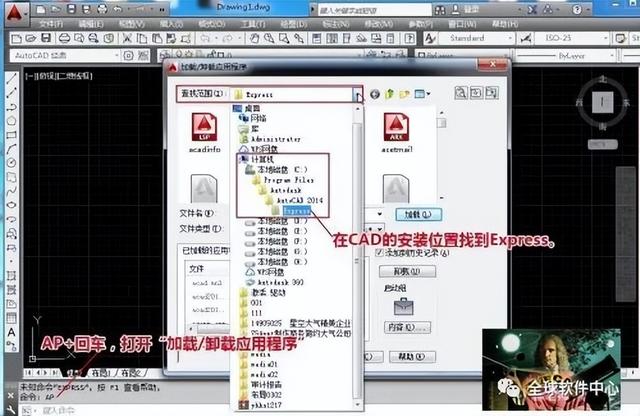Open the 工具(T) menu
Screen dimensions: 640x416
[x=253, y=24]
